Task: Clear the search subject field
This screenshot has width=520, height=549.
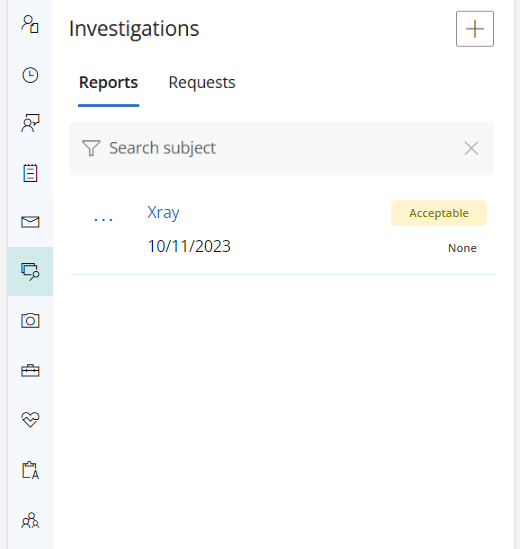Action: 471,148
